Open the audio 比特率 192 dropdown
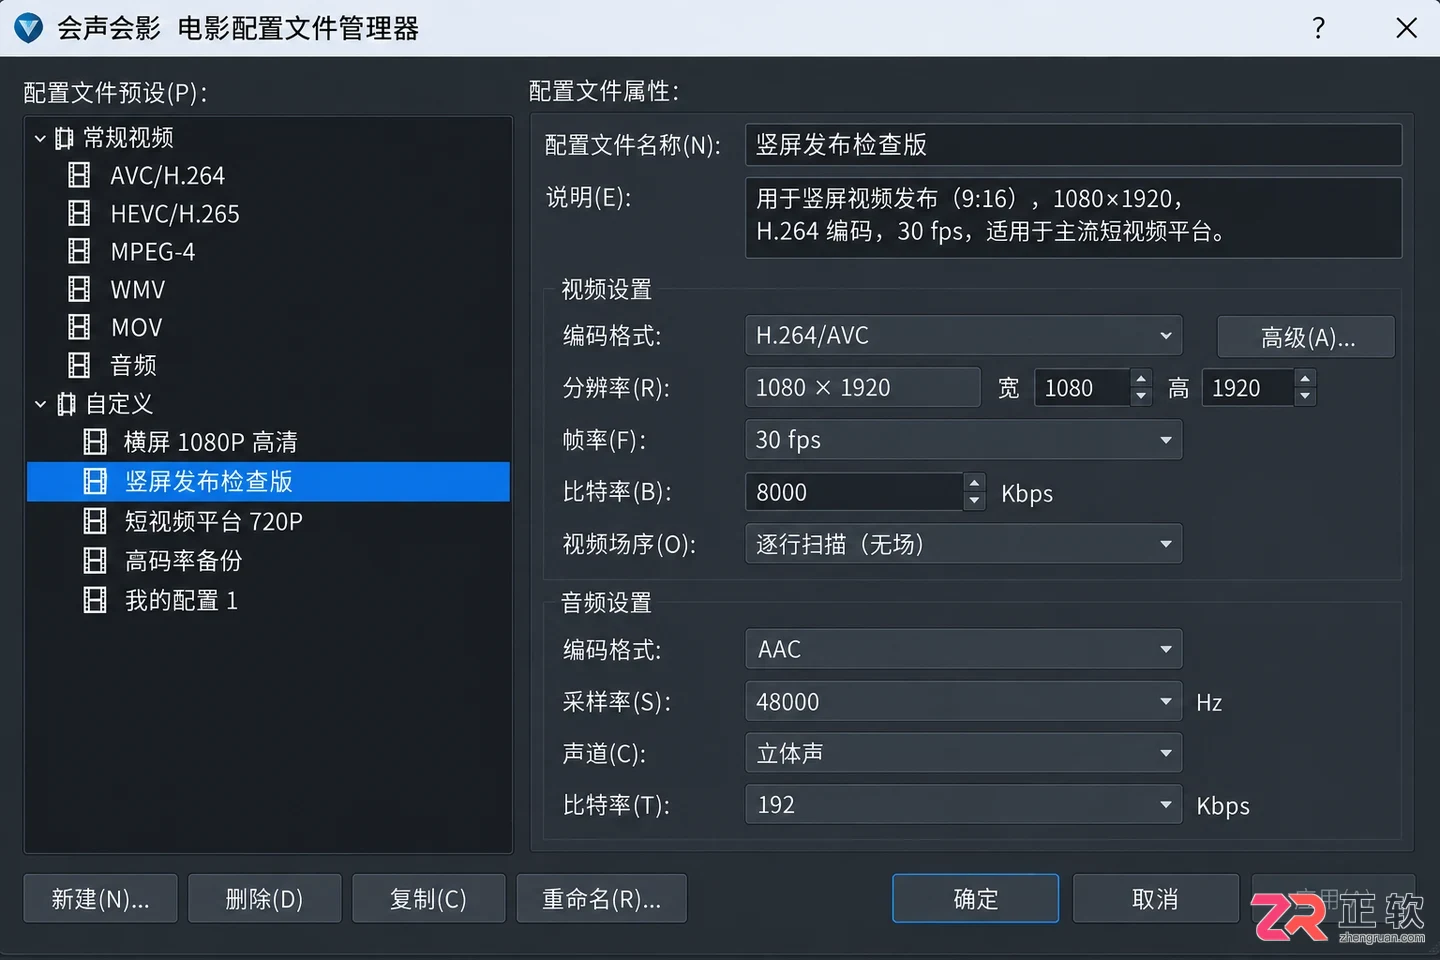 tap(963, 805)
